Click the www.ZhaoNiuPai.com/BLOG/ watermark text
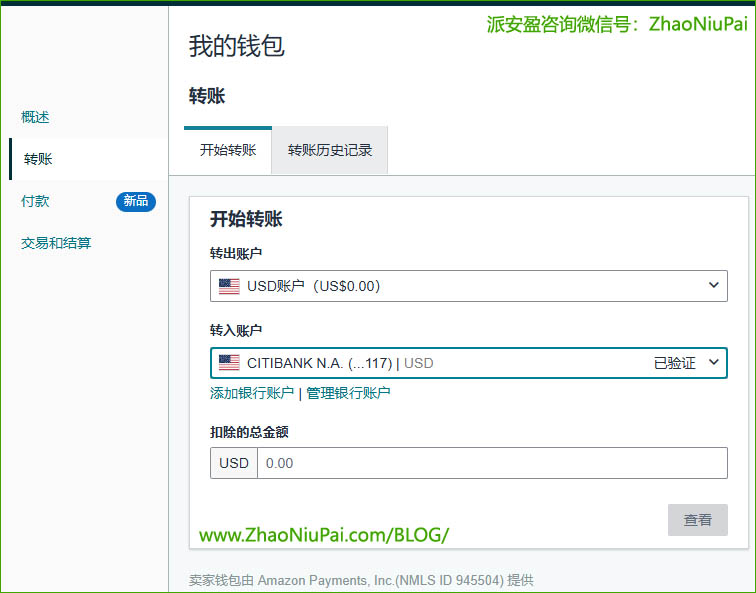756x593 pixels. 324,535
